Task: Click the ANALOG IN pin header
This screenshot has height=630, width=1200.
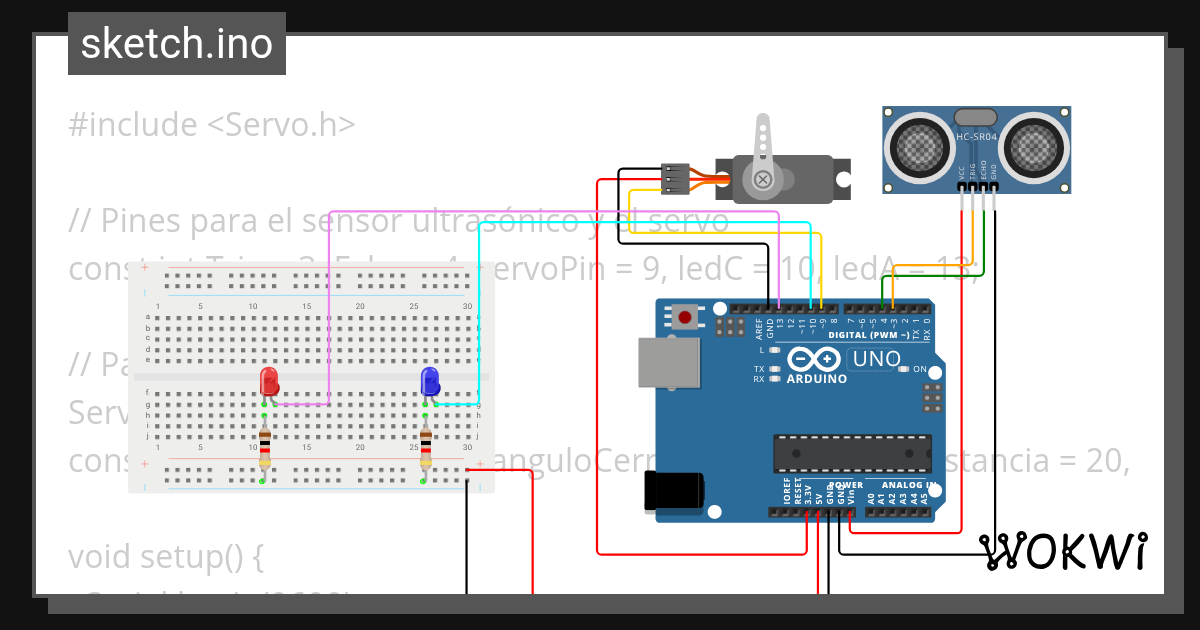Action: click(x=898, y=512)
